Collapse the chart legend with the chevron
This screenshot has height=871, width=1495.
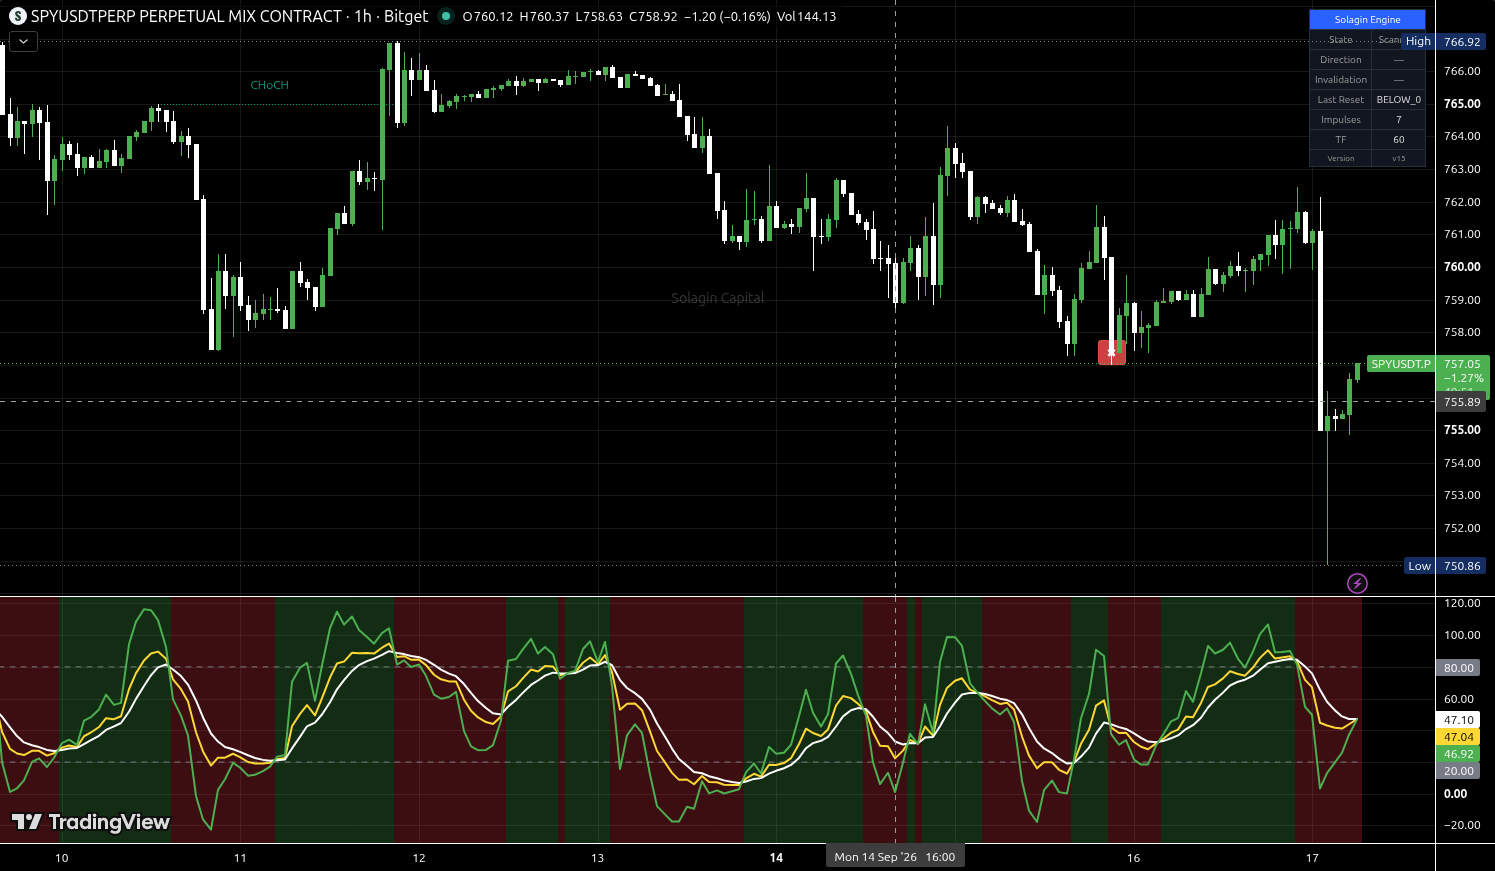click(23, 41)
